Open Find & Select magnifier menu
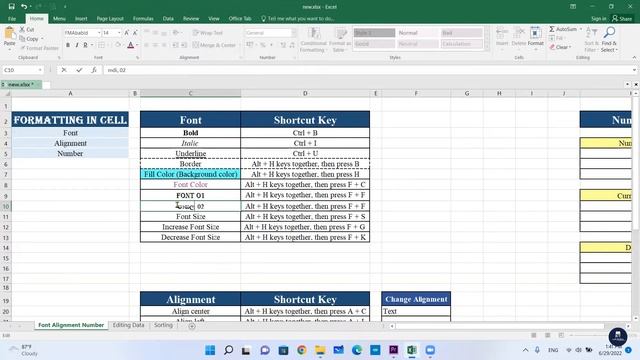This screenshot has width=640, height=360. (x=609, y=39)
